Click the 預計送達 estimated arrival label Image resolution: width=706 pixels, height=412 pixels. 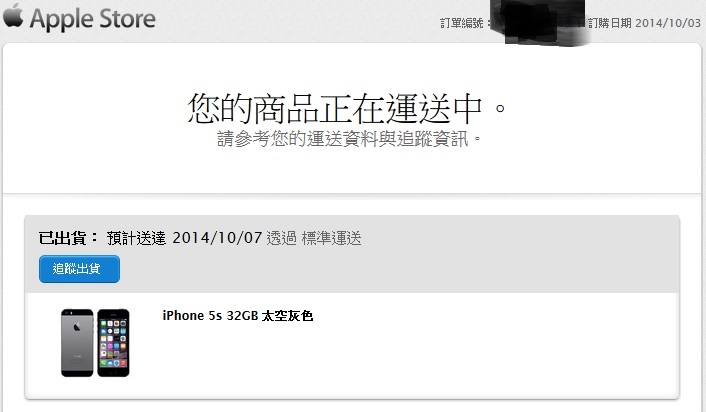tap(136, 238)
